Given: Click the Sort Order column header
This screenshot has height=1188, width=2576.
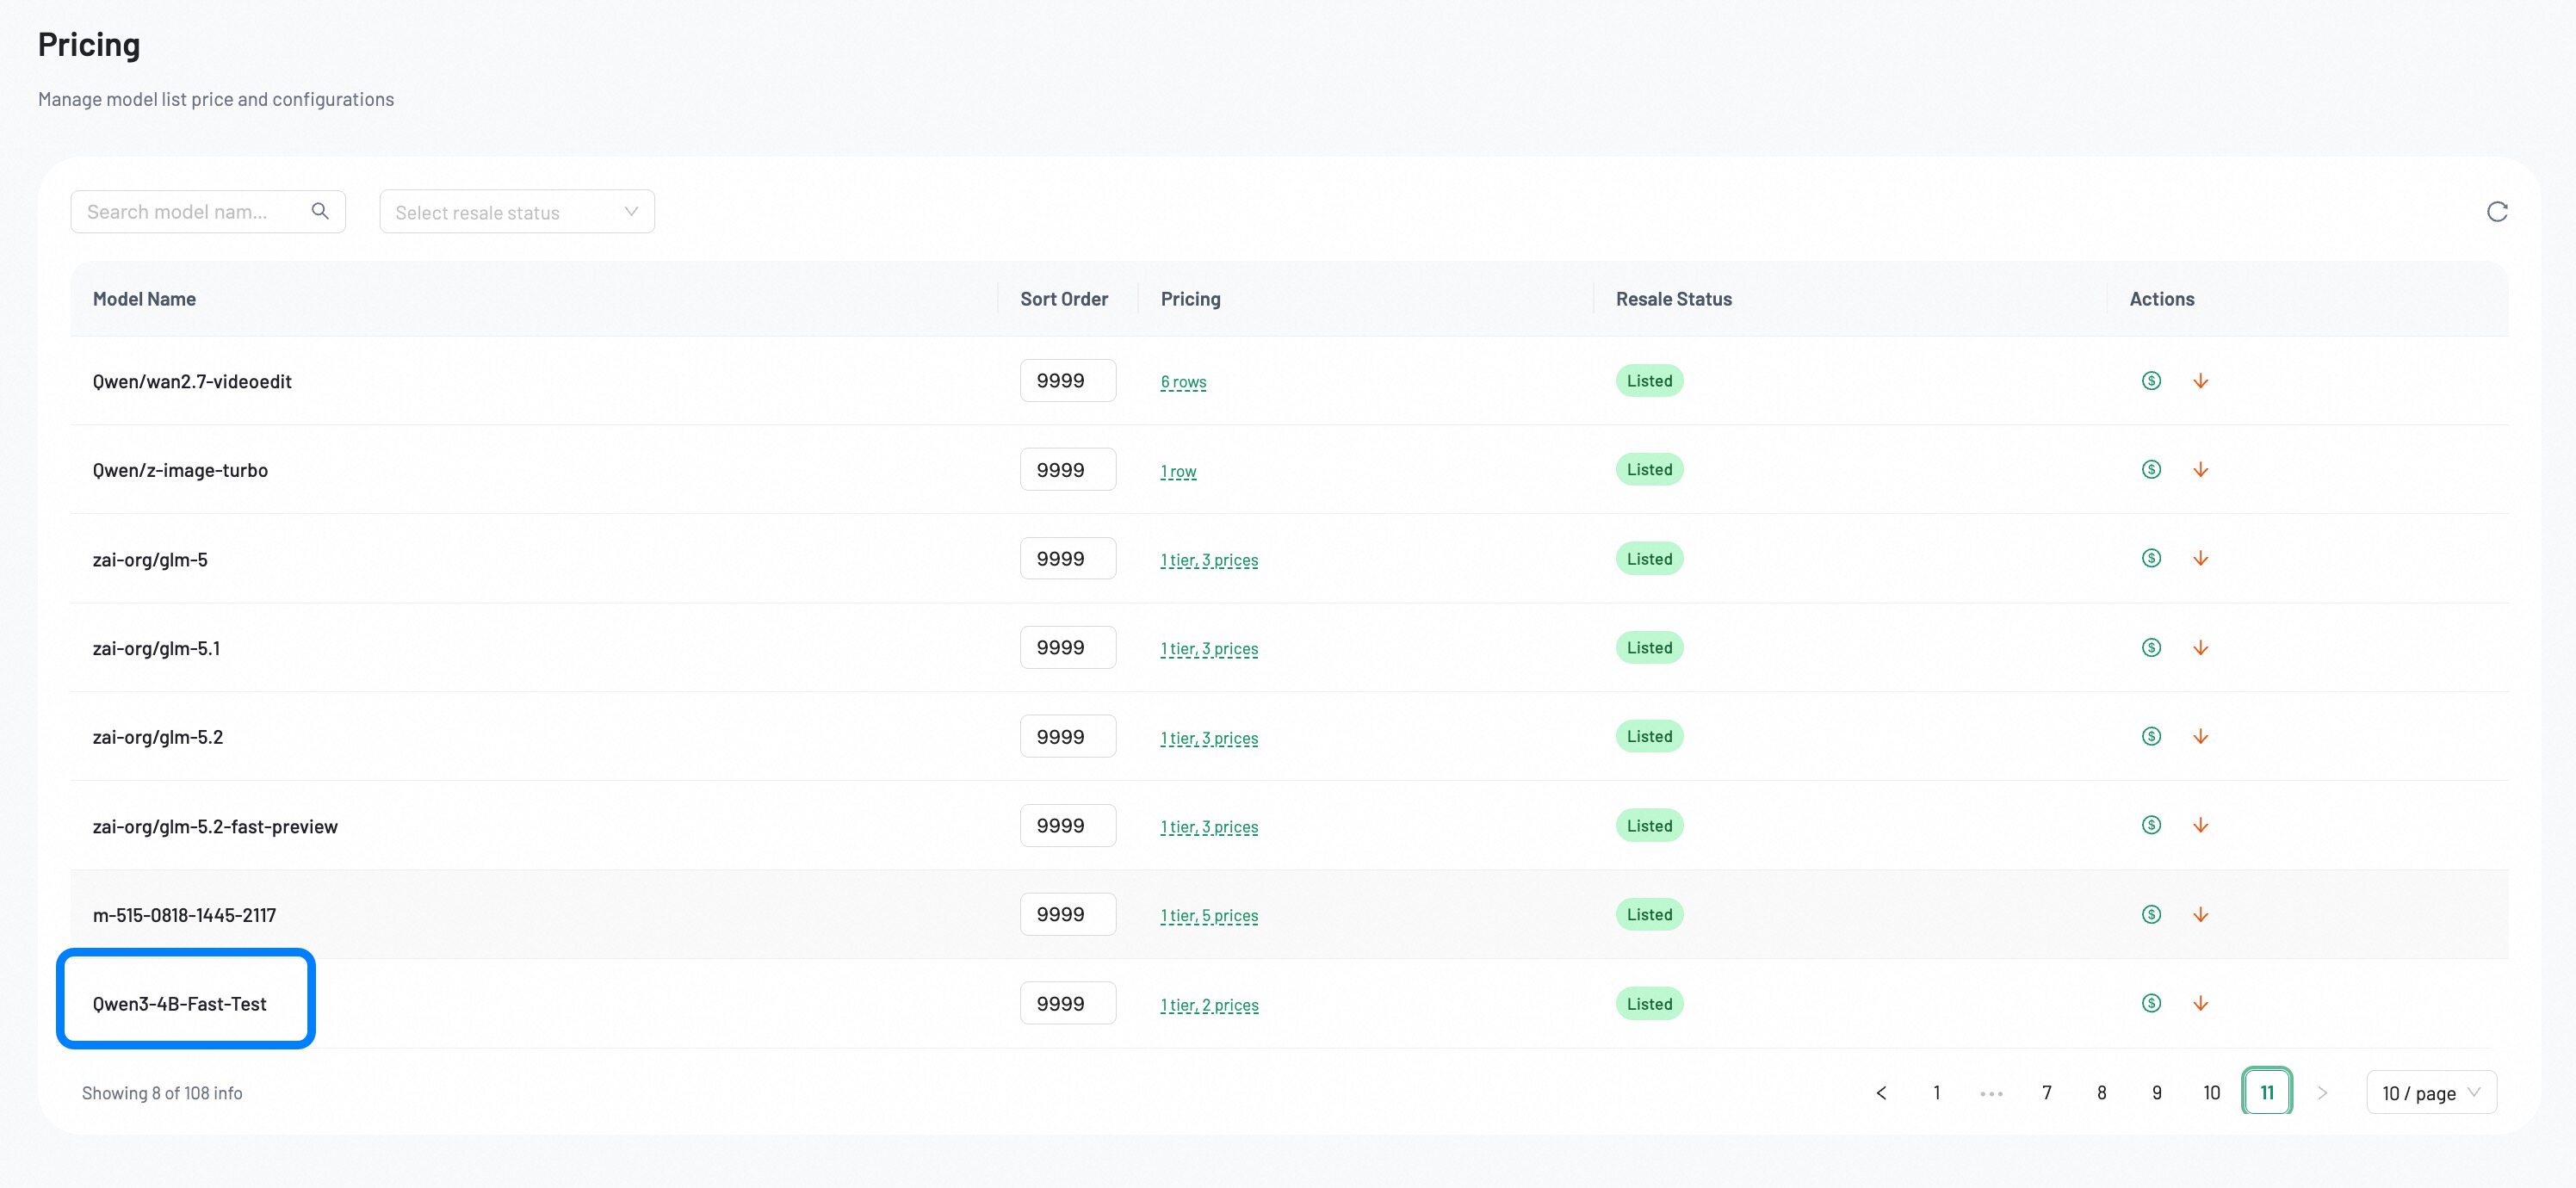Looking at the screenshot, I should (x=1064, y=298).
